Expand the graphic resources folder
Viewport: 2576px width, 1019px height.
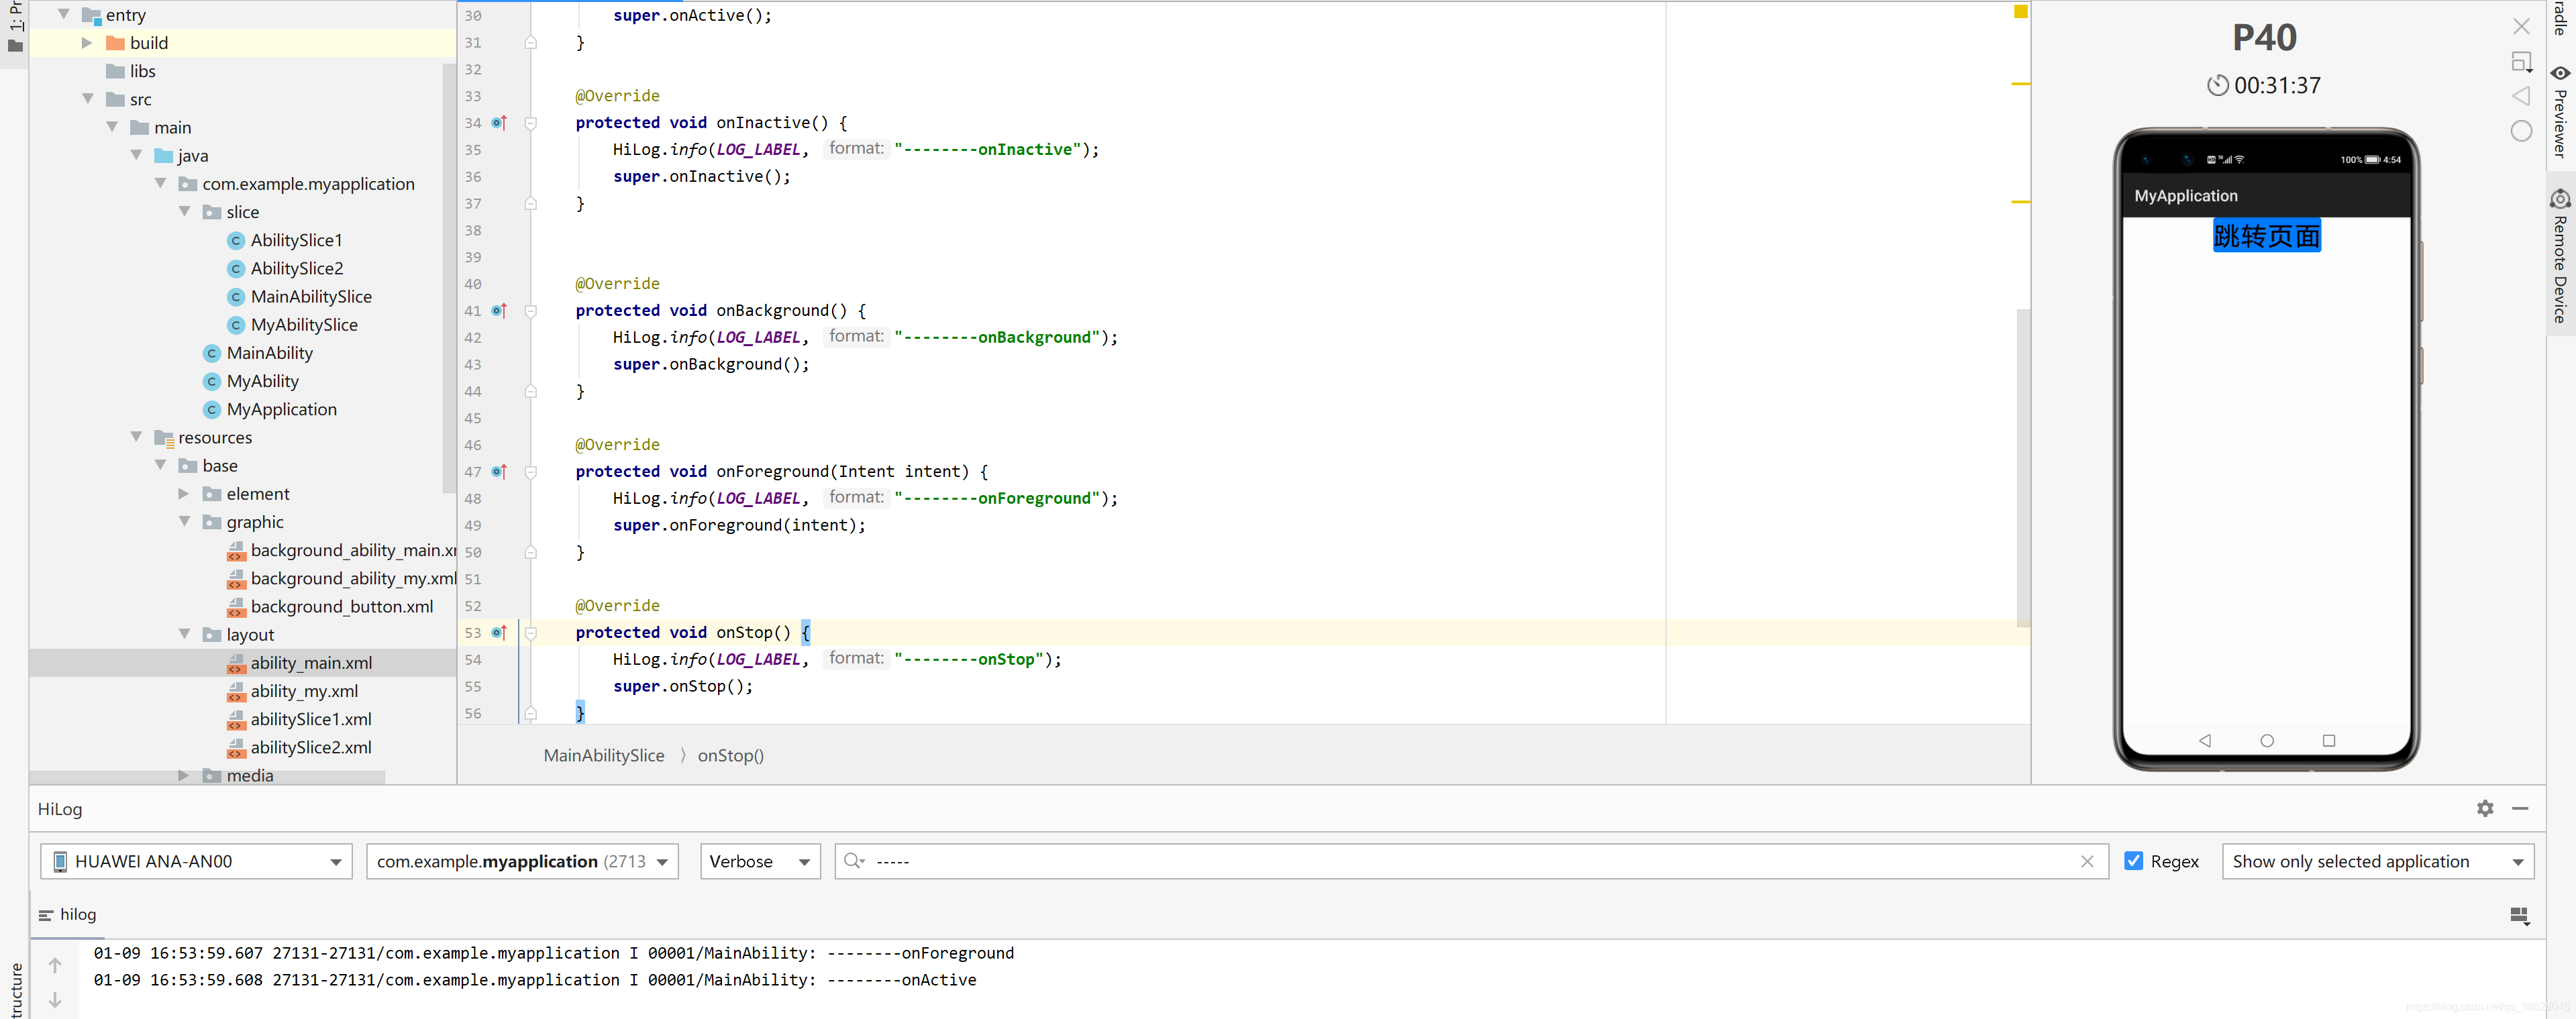(x=186, y=521)
